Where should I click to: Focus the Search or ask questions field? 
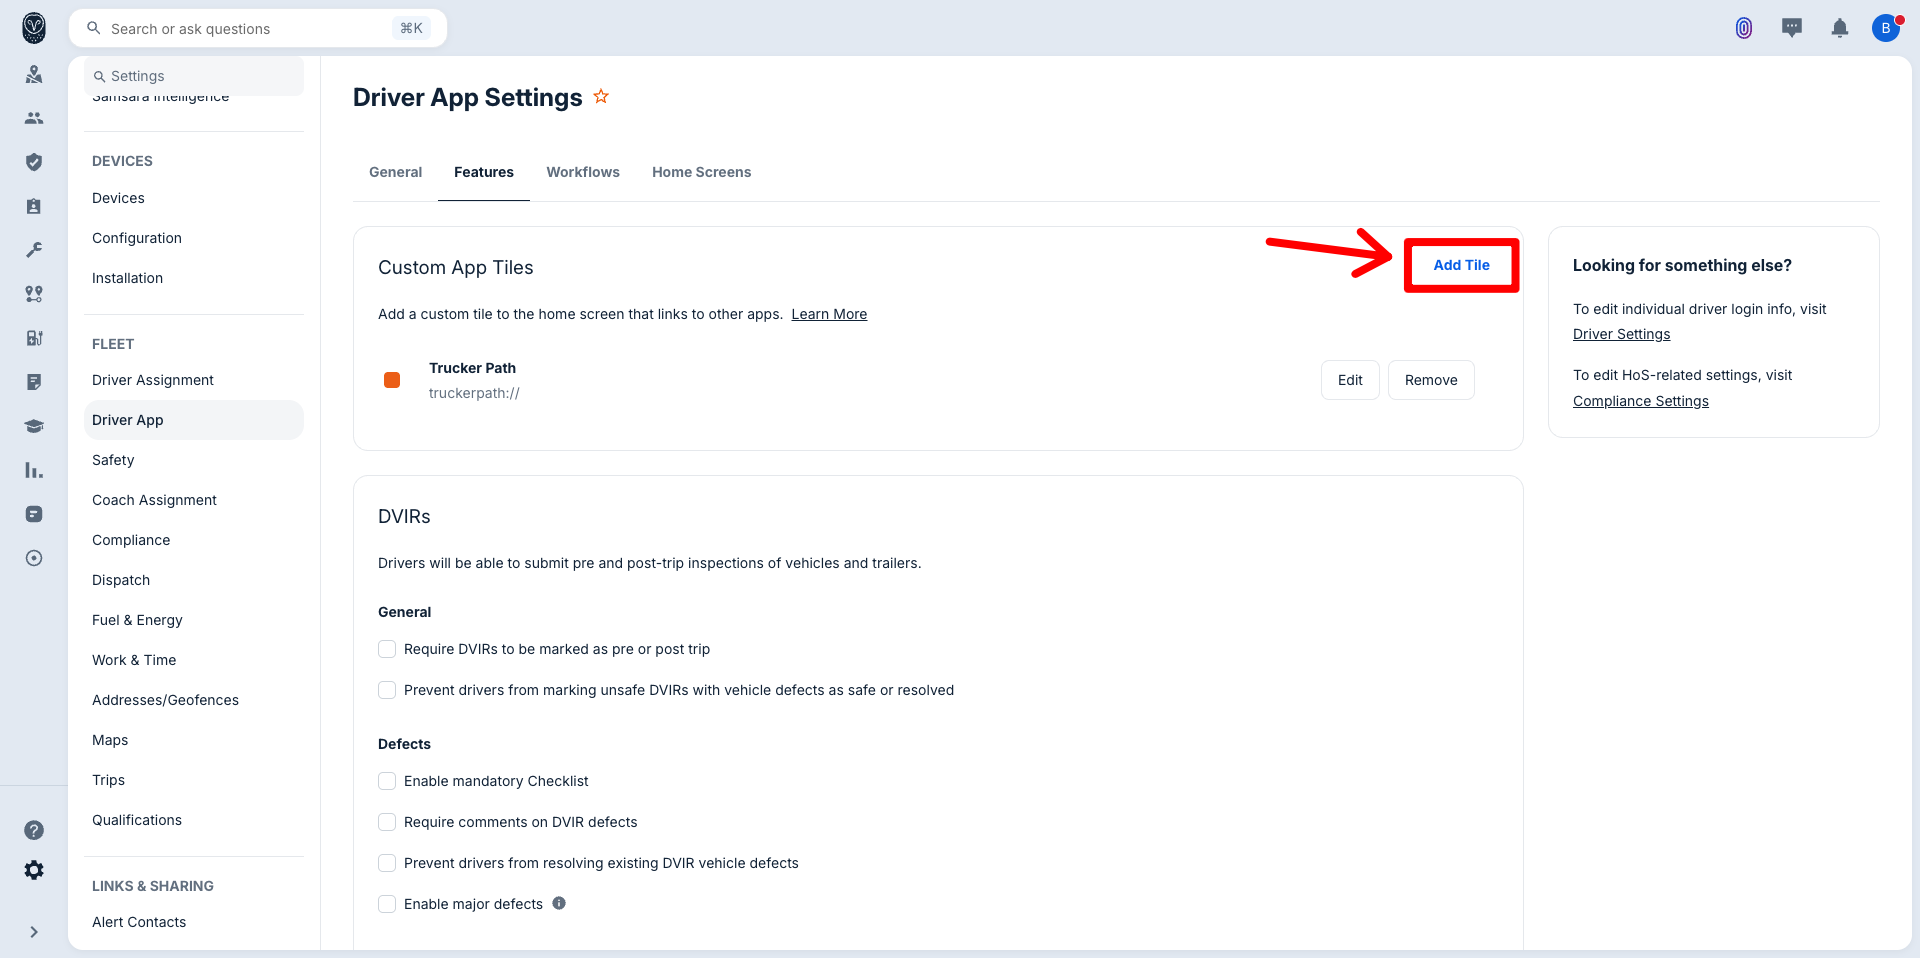[250, 29]
